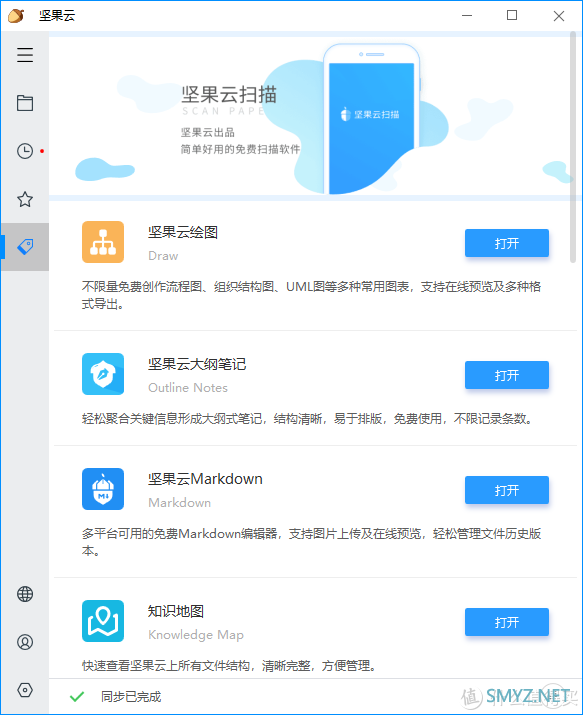Click the 知识地图 map pin icon
This screenshot has height=715, width=583.
point(103,621)
